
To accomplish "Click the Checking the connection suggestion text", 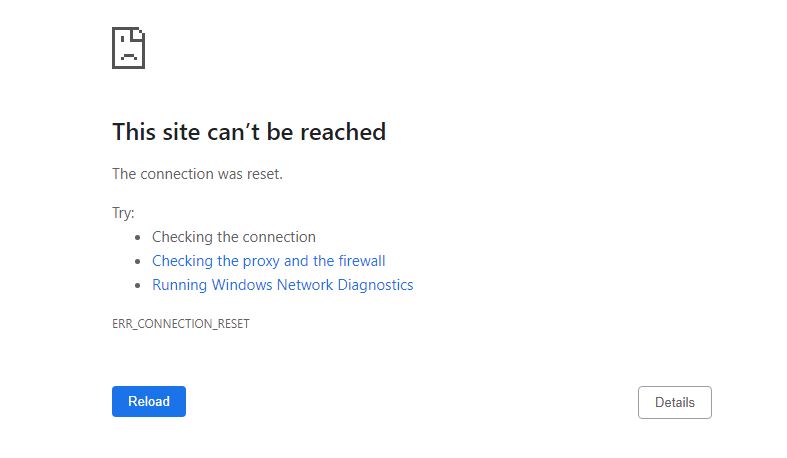I will 234,237.
